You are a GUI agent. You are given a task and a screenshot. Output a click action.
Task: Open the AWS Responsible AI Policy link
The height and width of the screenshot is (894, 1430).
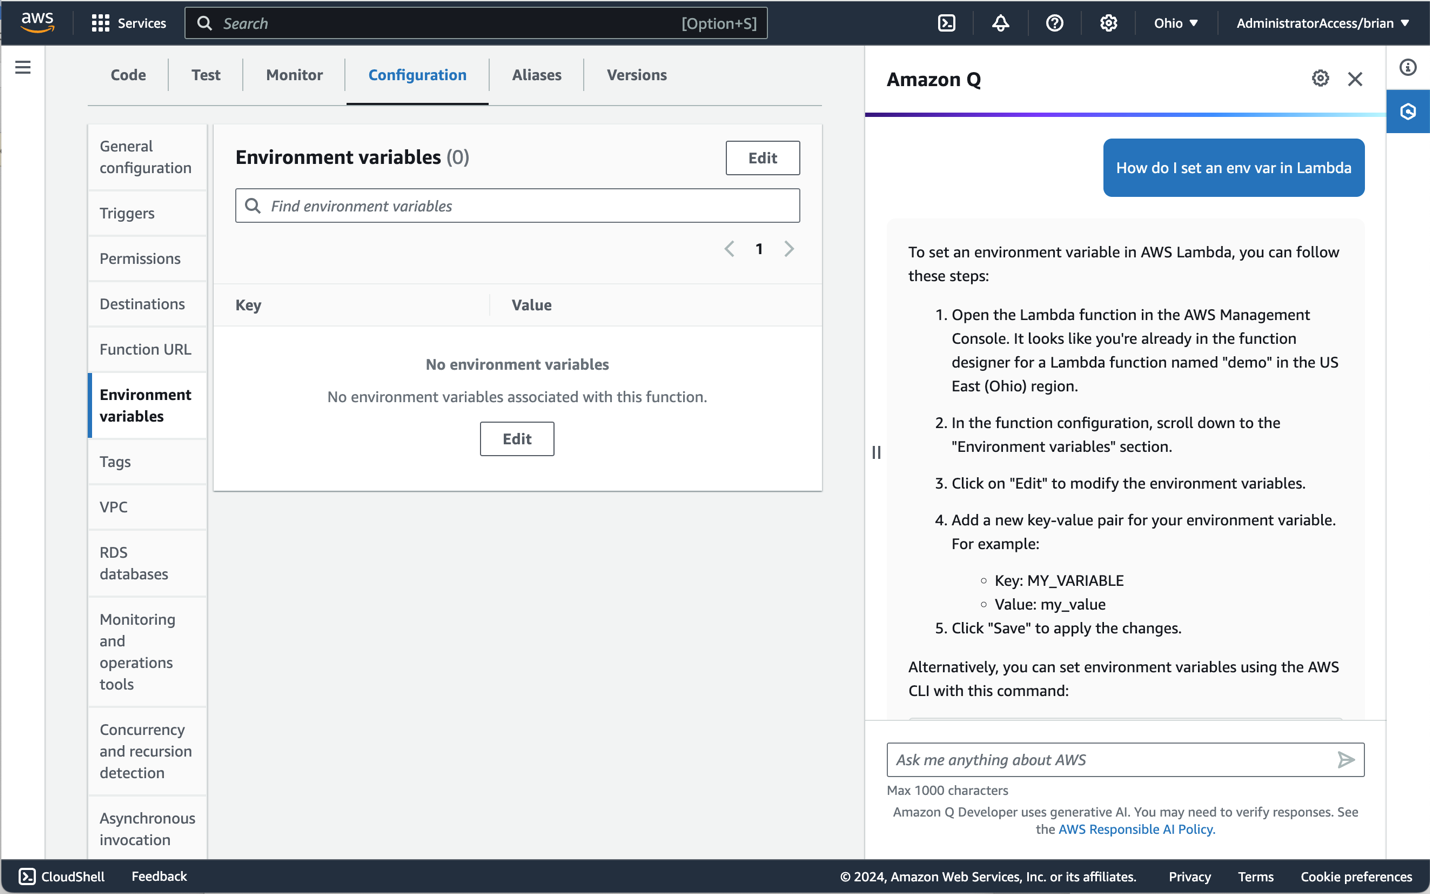click(1136, 829)
